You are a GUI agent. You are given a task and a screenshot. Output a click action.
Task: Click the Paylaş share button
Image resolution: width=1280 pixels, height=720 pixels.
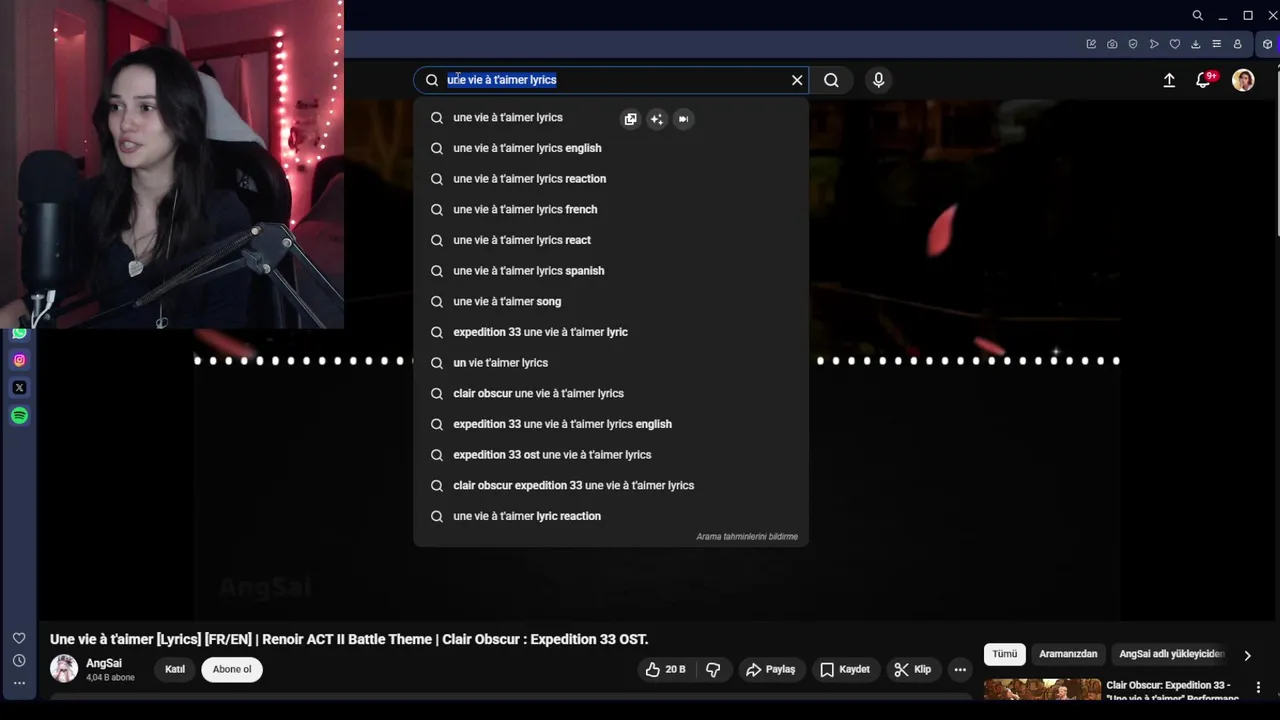[771, 669]
